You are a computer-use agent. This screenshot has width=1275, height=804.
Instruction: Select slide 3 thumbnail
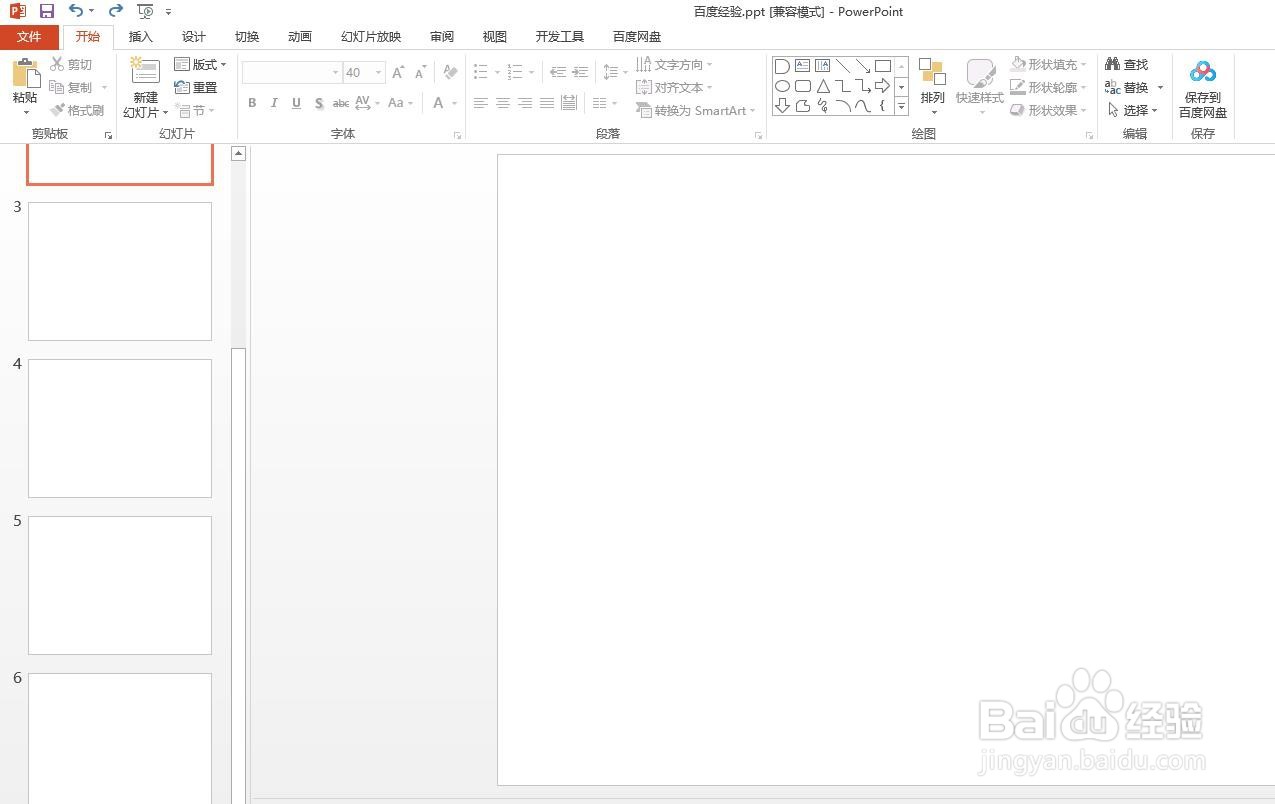click(120, 271)
